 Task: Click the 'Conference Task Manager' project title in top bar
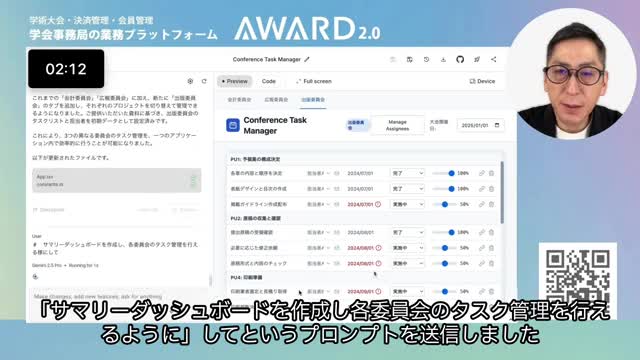point(267,59)
